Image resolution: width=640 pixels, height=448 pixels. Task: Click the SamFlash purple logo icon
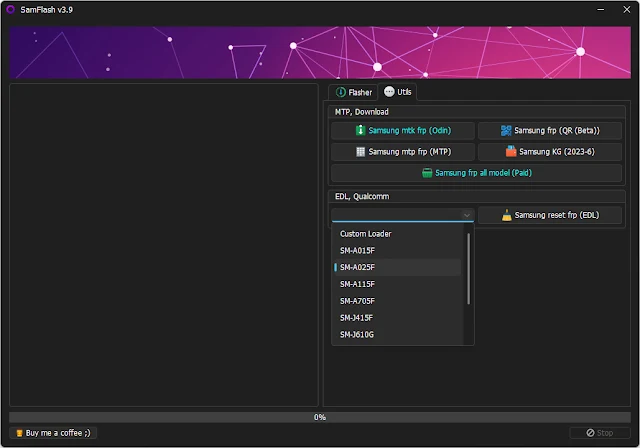coord(11,9)
